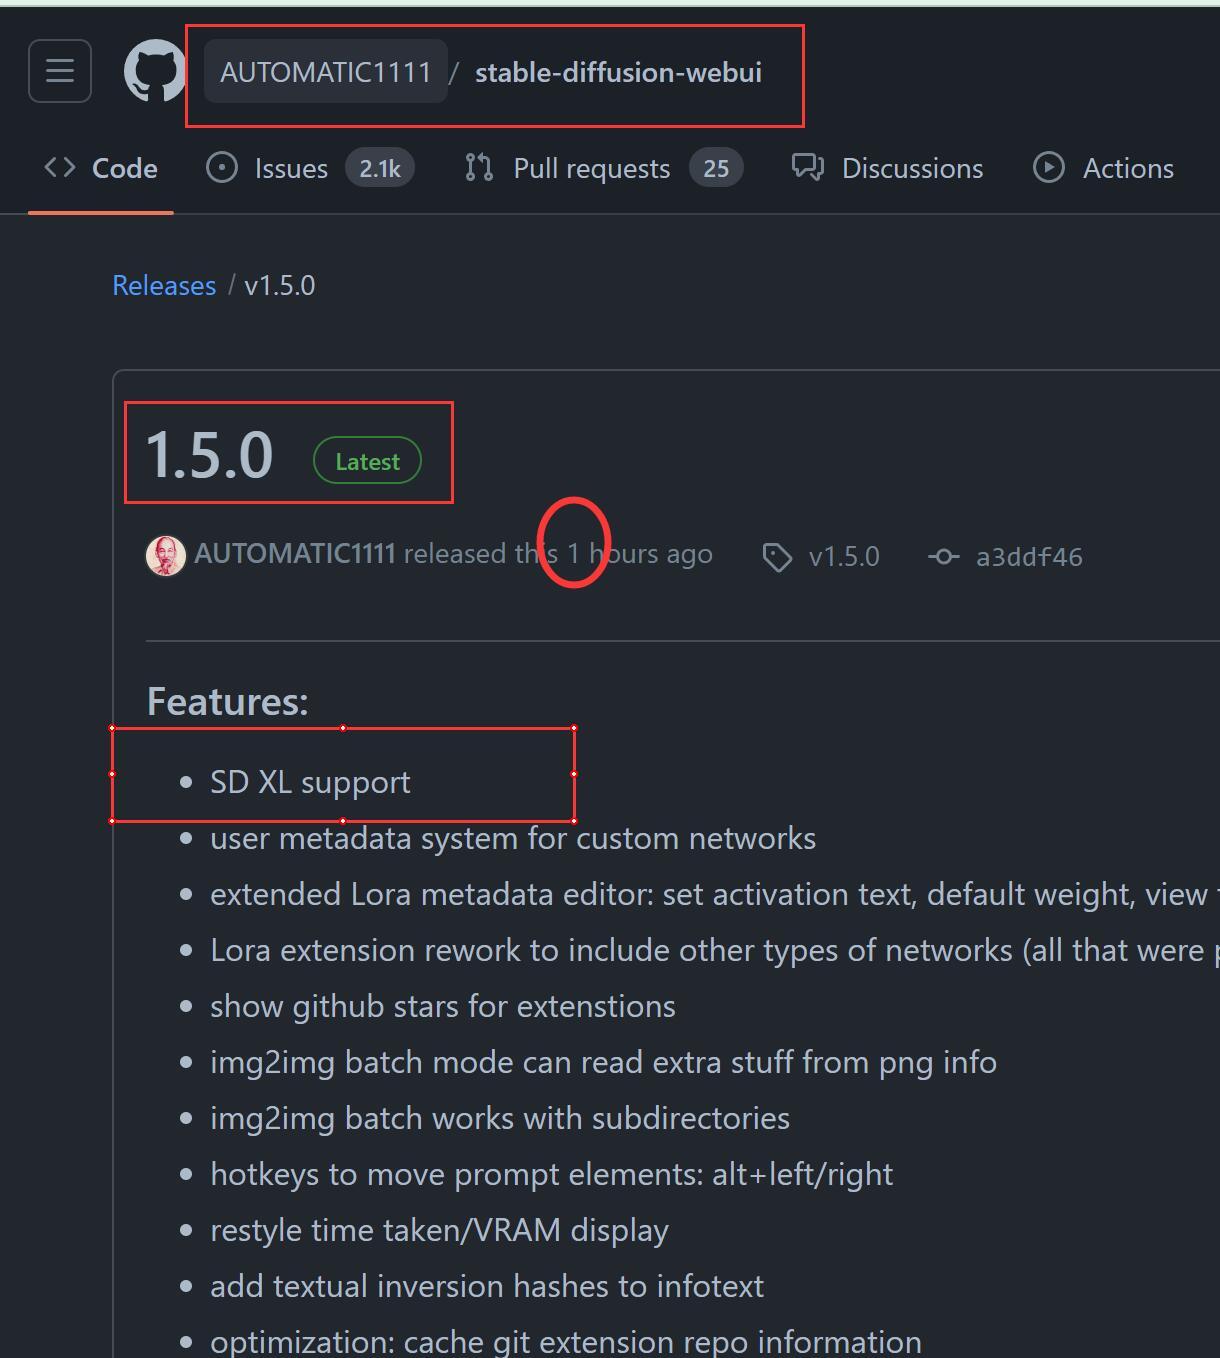
Task: Click 'extended Lora metadata editor' list item
Action: [x=715, y=894]
